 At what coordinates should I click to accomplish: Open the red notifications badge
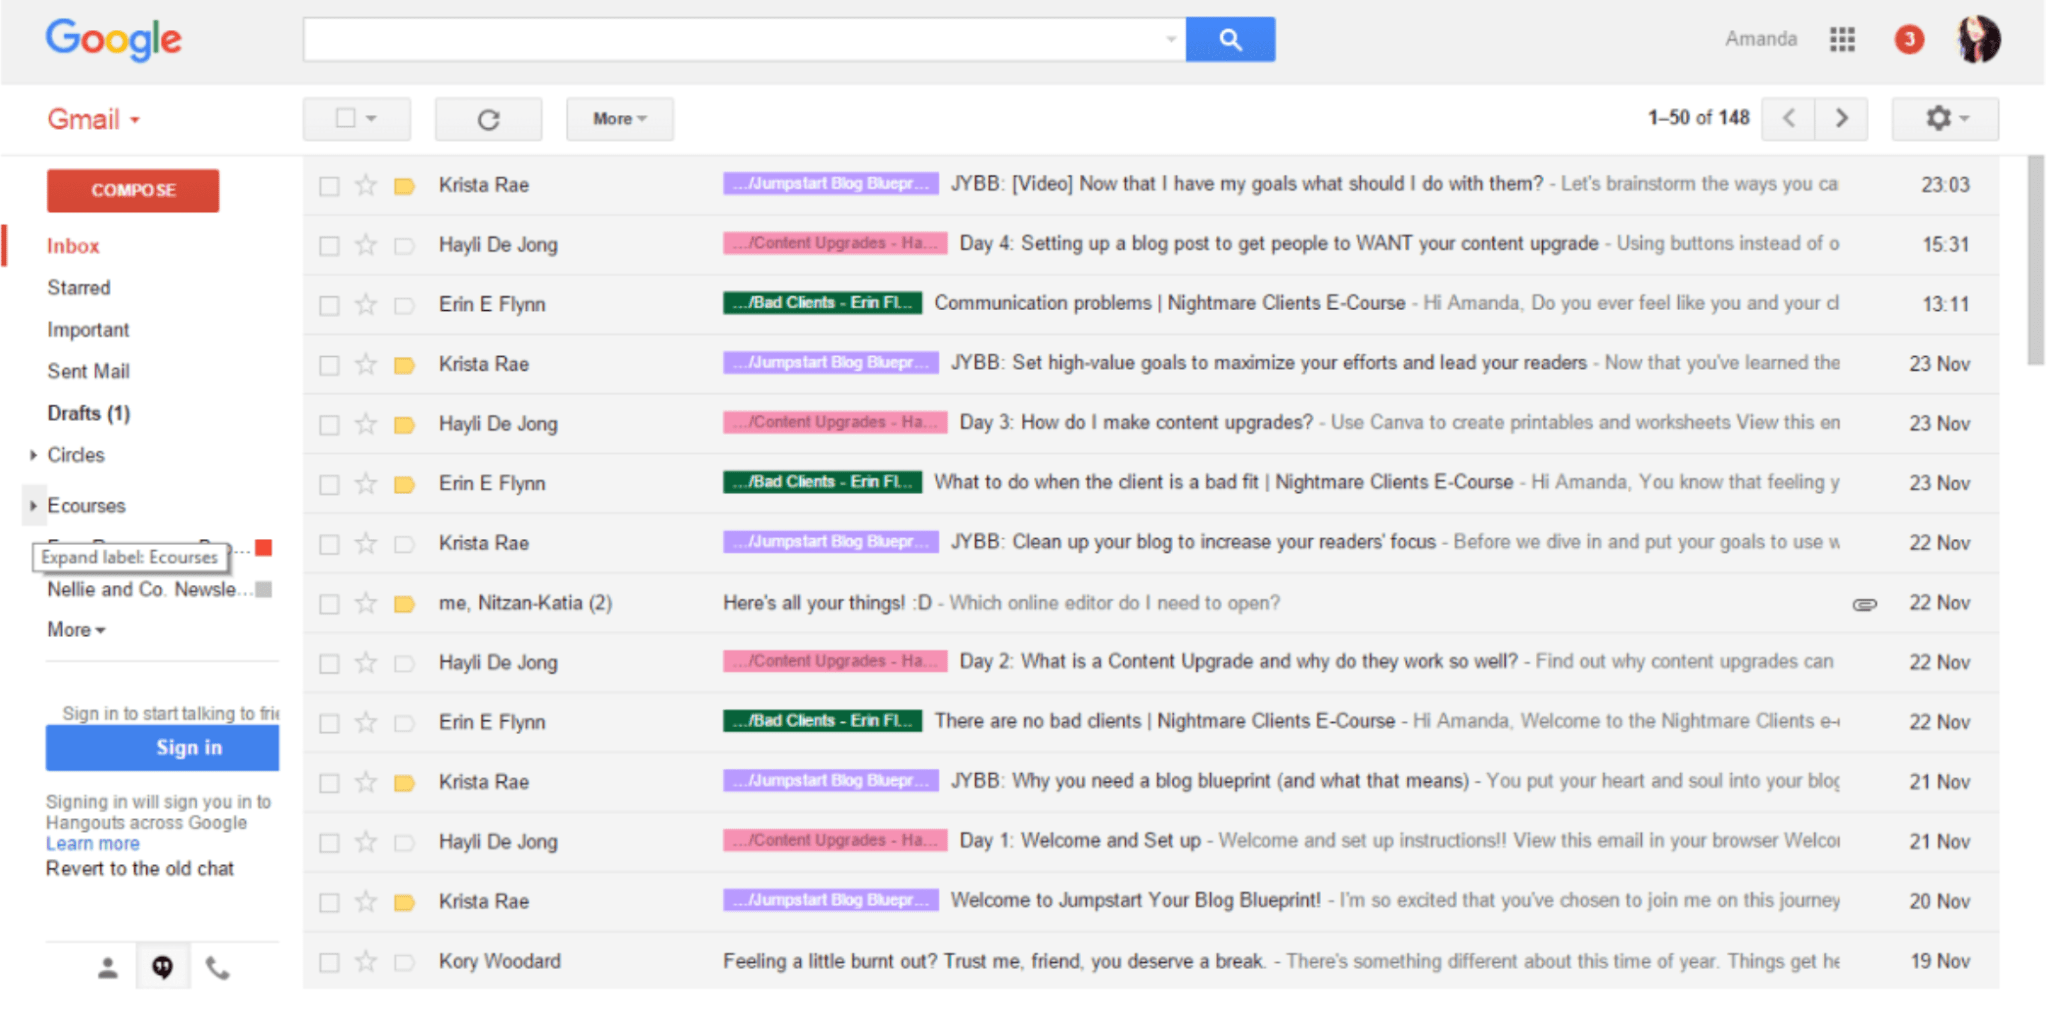pyautogui.click(x=1909, y=40)
